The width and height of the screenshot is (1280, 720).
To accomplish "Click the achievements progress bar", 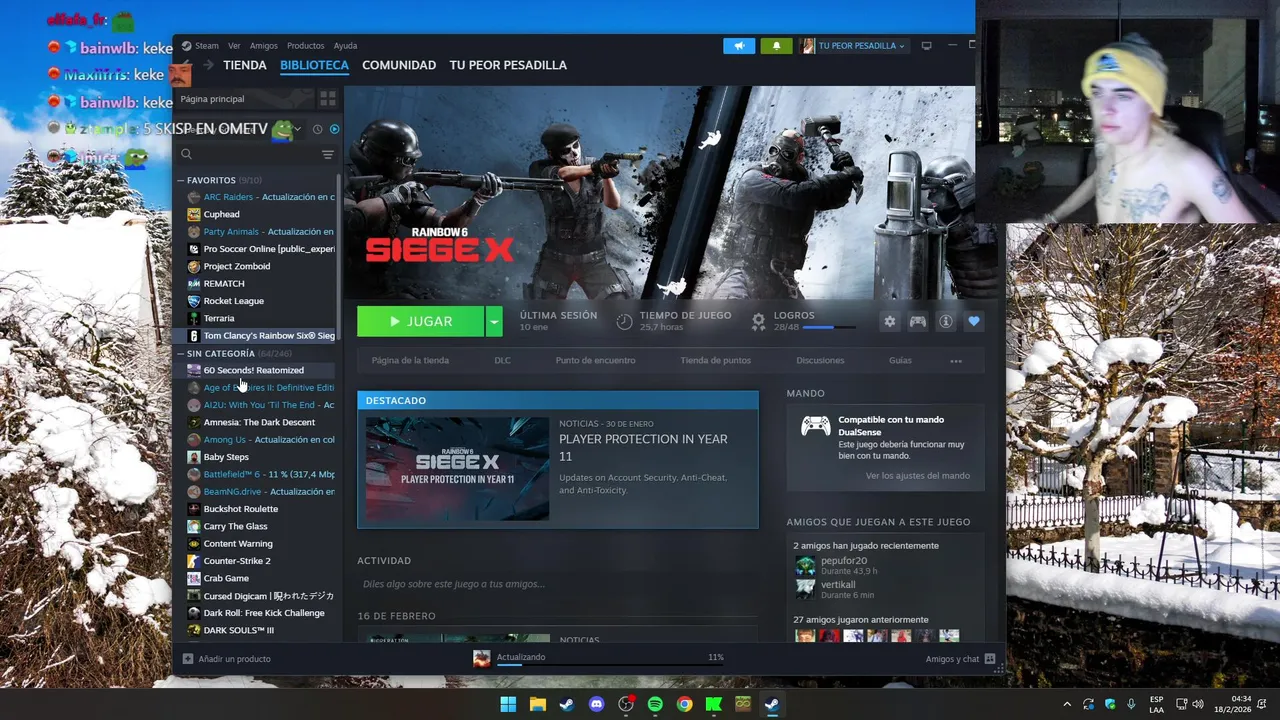I will coord(831,328).
